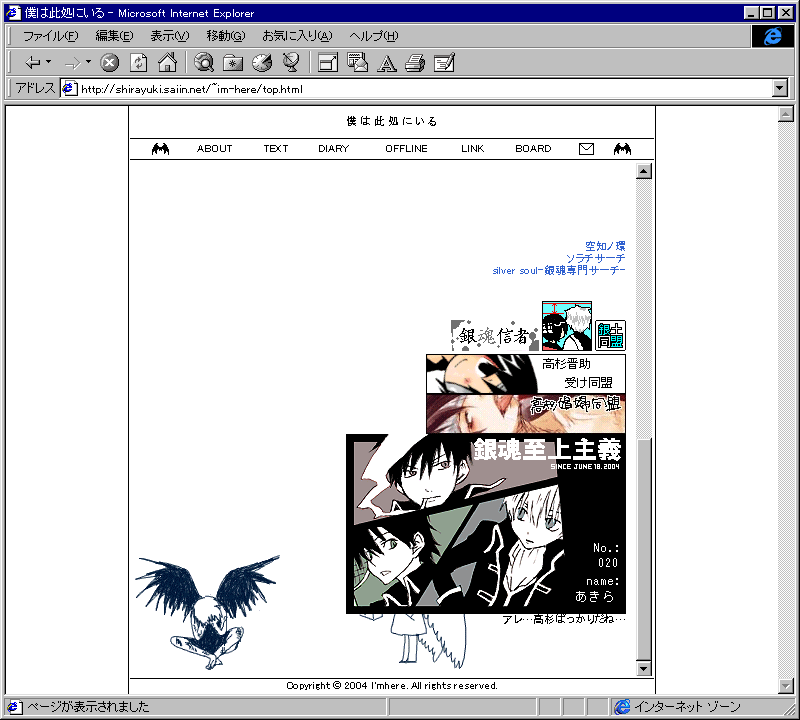Screen dimensions: 800x720
Task: Click the page icon in the address bar
Action: click(x=69, y=89)
